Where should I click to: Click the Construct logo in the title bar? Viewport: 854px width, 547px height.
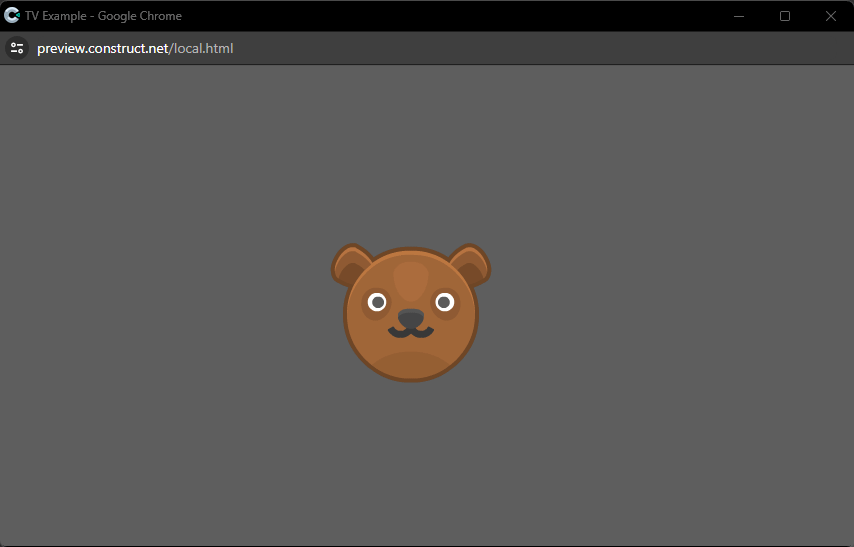point(12,16)
